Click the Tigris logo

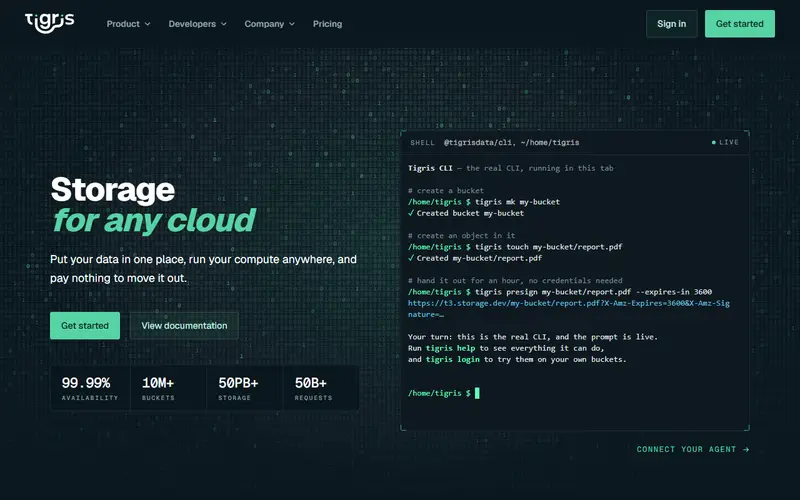point(49,23)
